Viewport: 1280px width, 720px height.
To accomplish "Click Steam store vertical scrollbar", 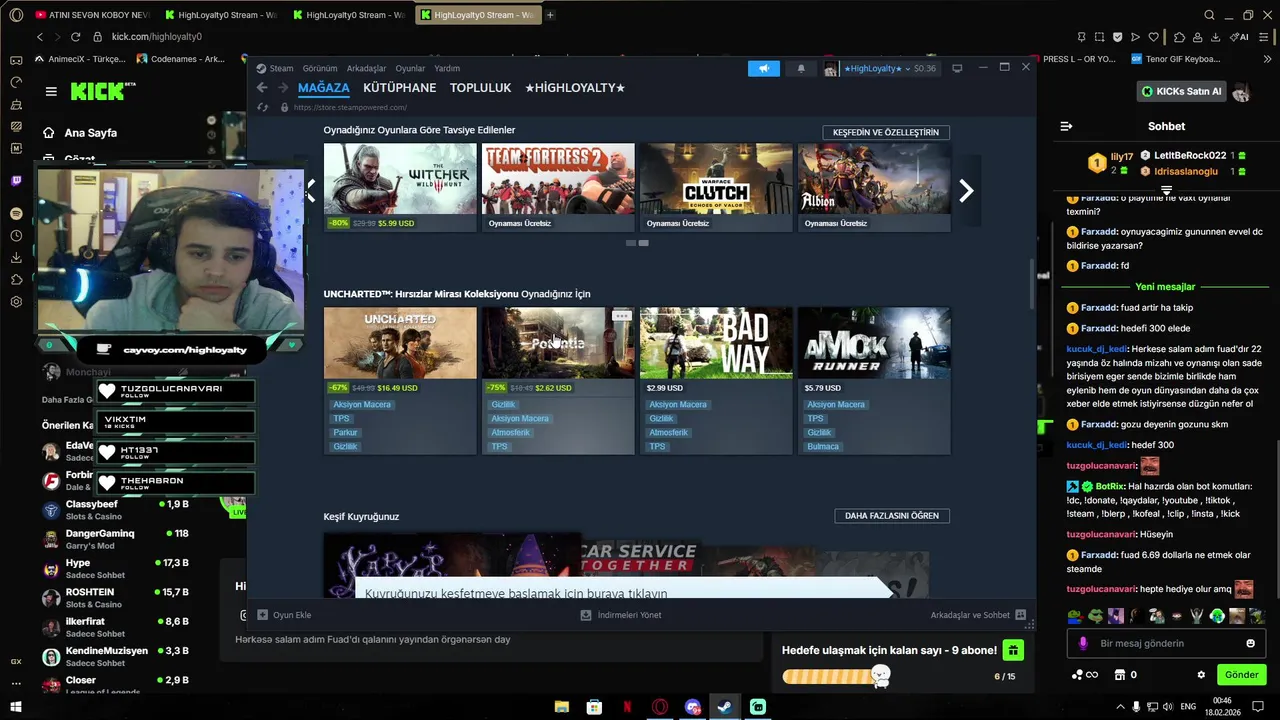I will point(1031,284).
